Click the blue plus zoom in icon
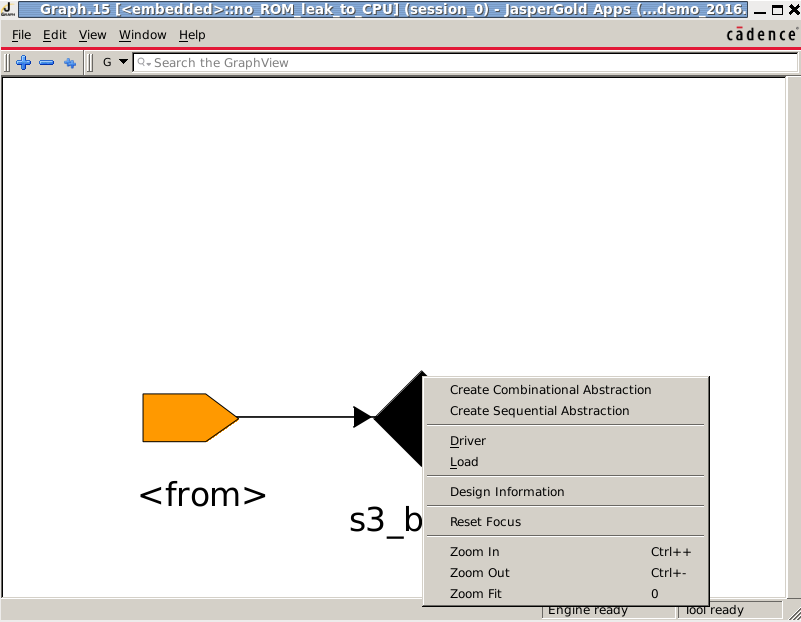 (23, 63)
